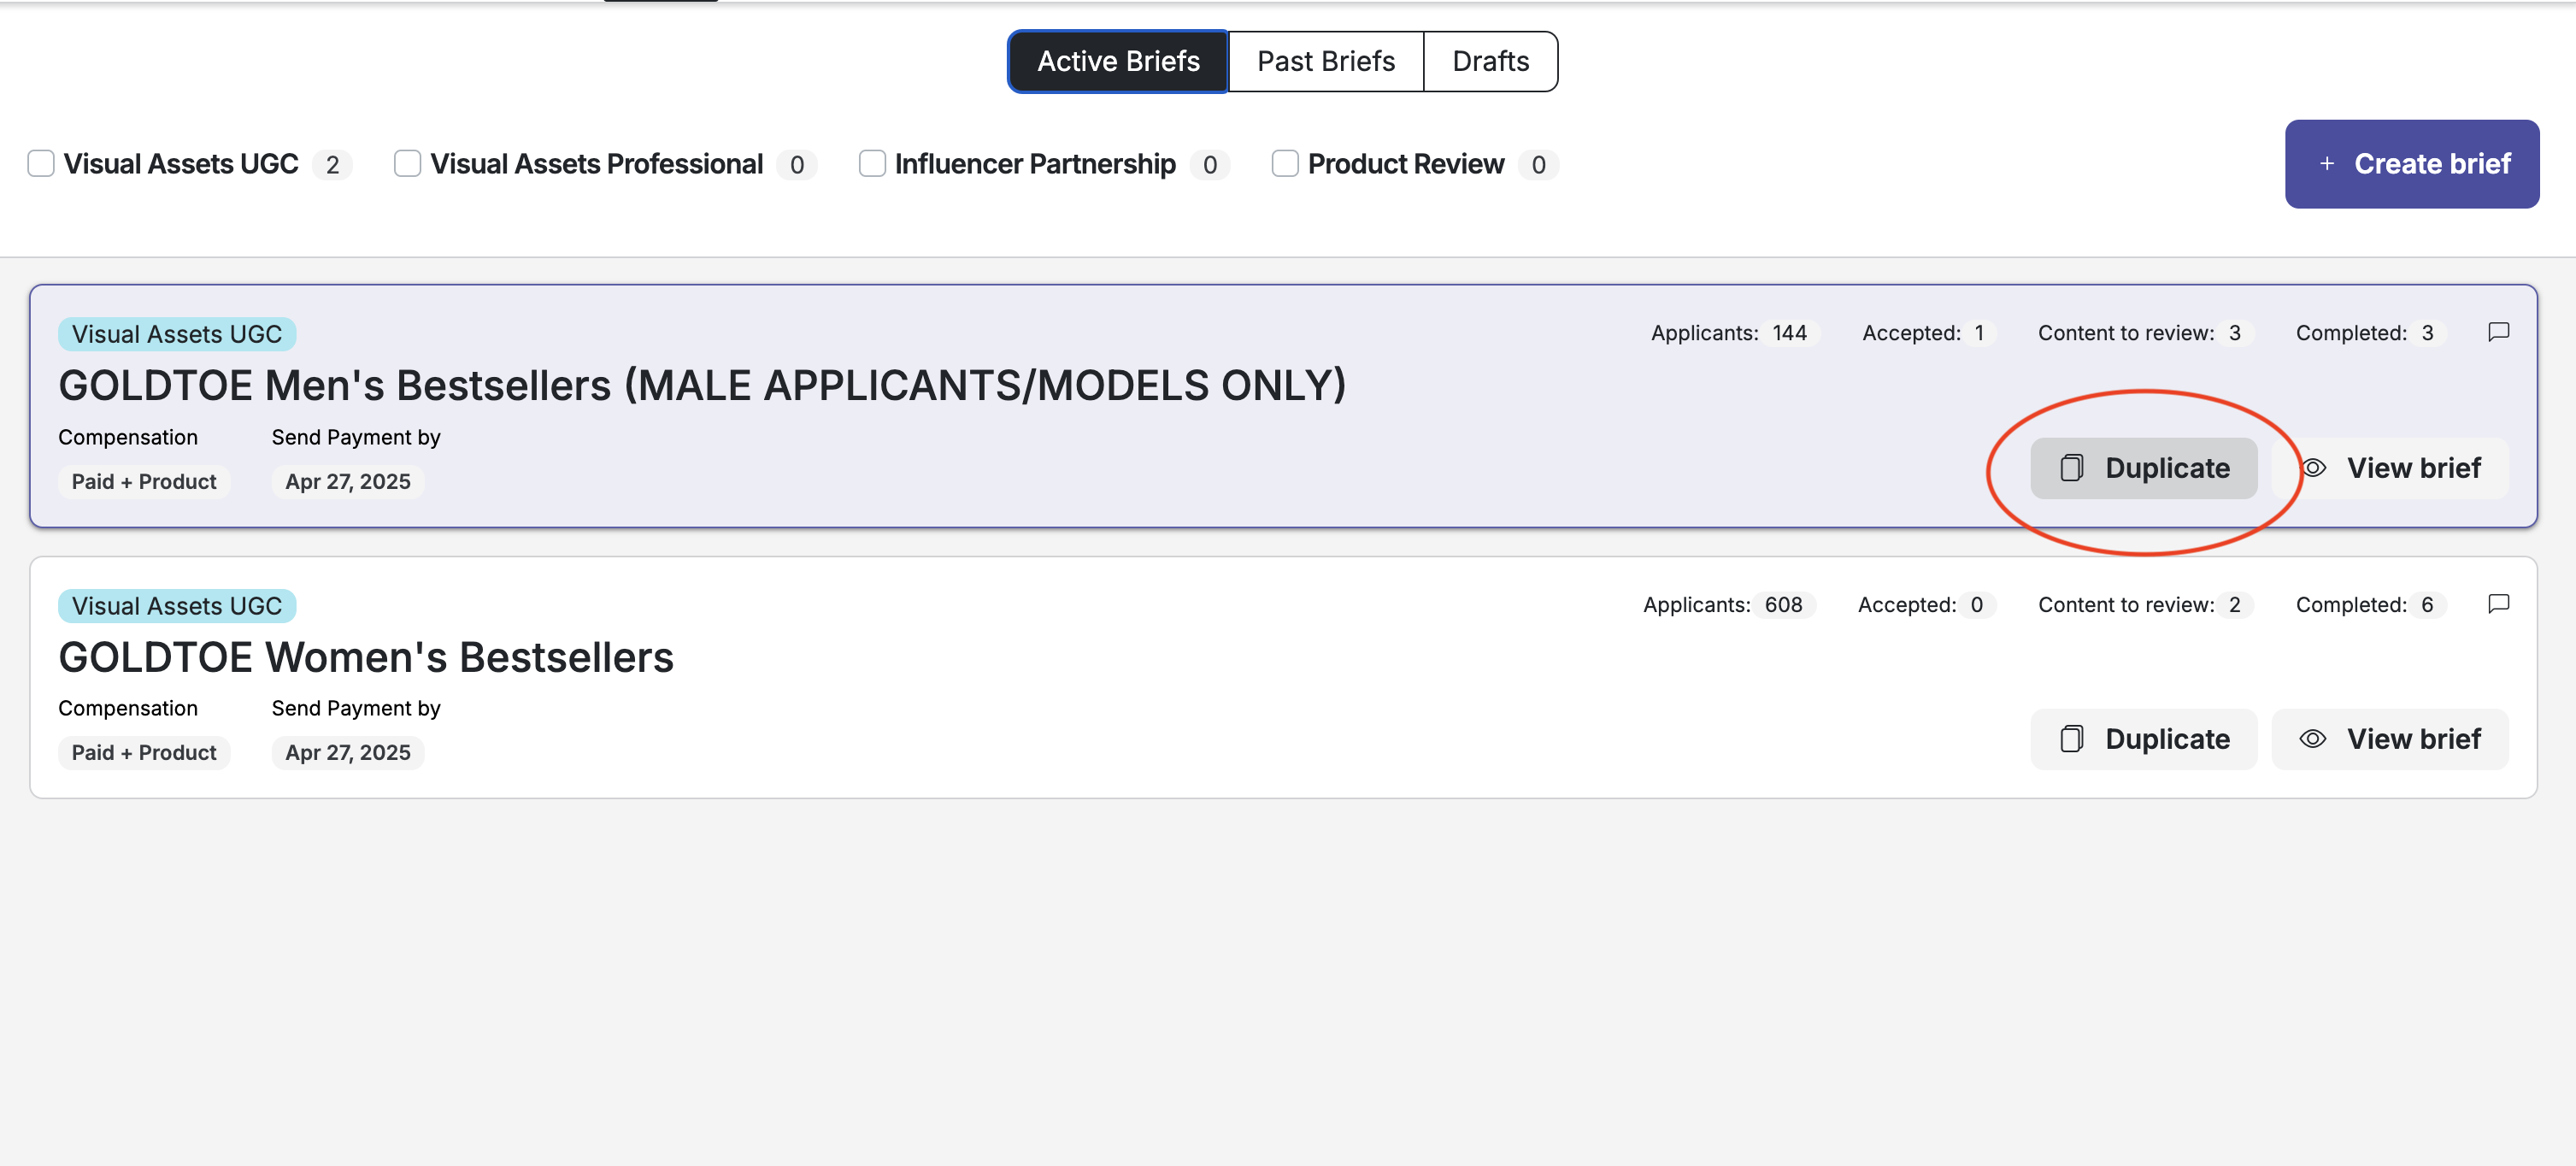Toggle the Product Review filter checkbox

1285,164
